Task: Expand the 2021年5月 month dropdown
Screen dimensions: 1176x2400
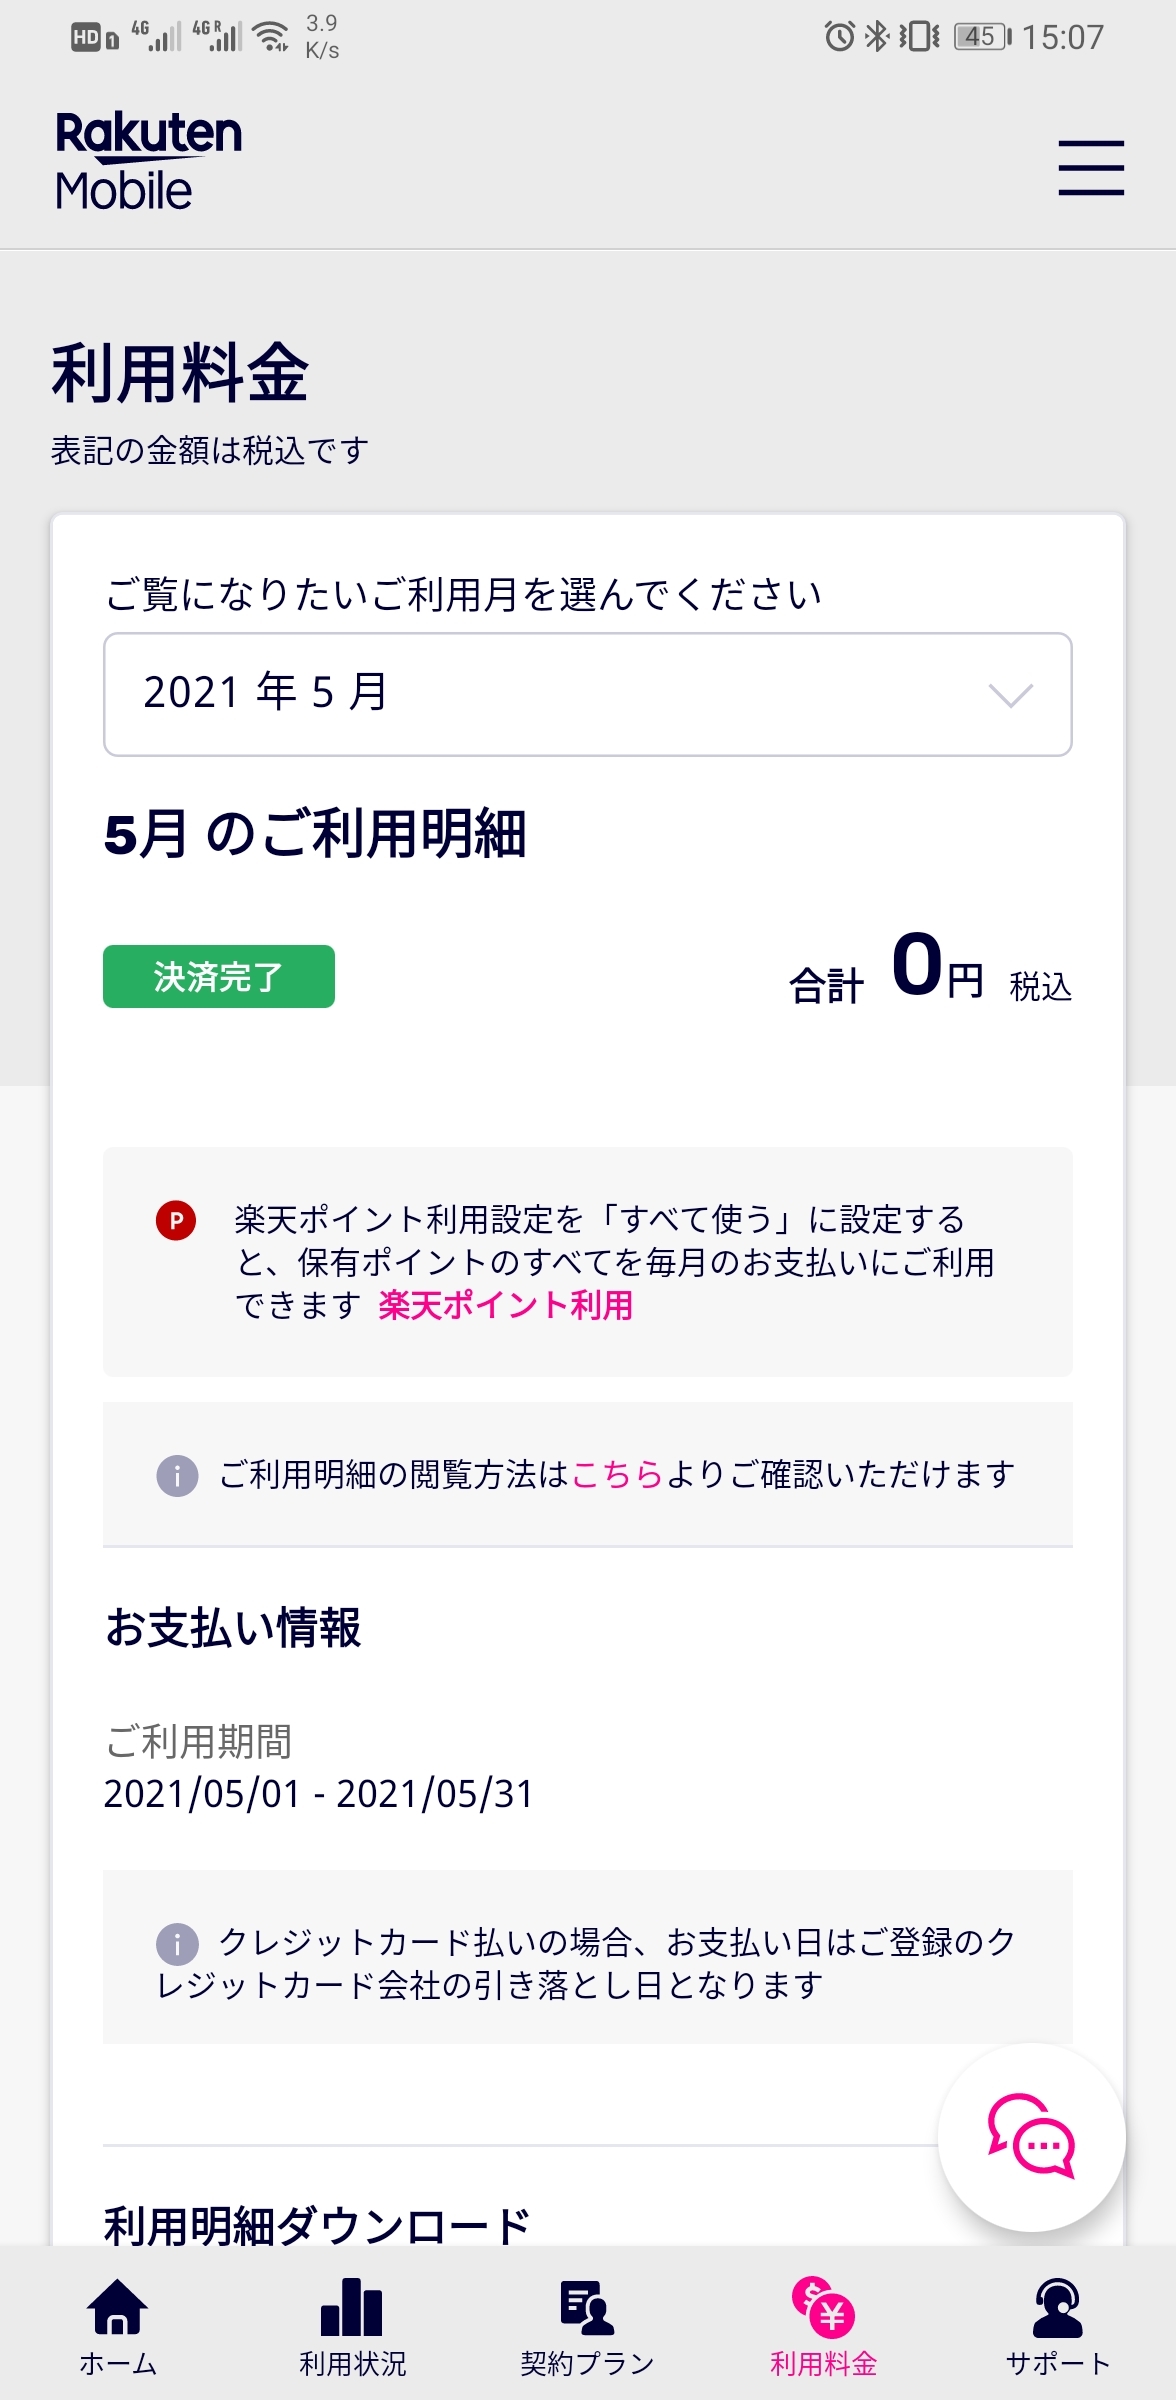Action: click(587, 694)
